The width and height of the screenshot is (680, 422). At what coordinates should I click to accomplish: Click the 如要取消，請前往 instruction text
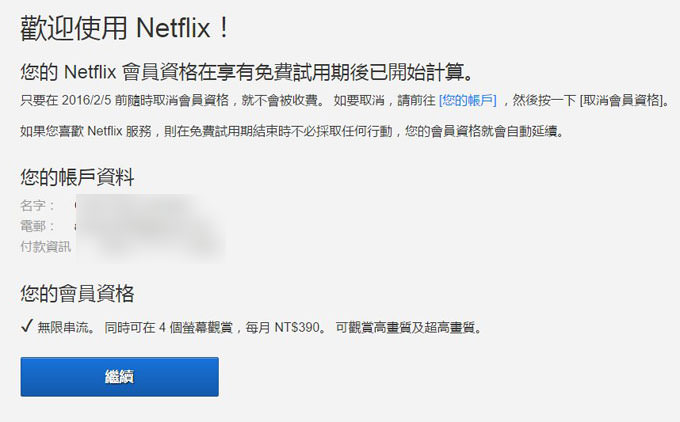pos(385,101)
